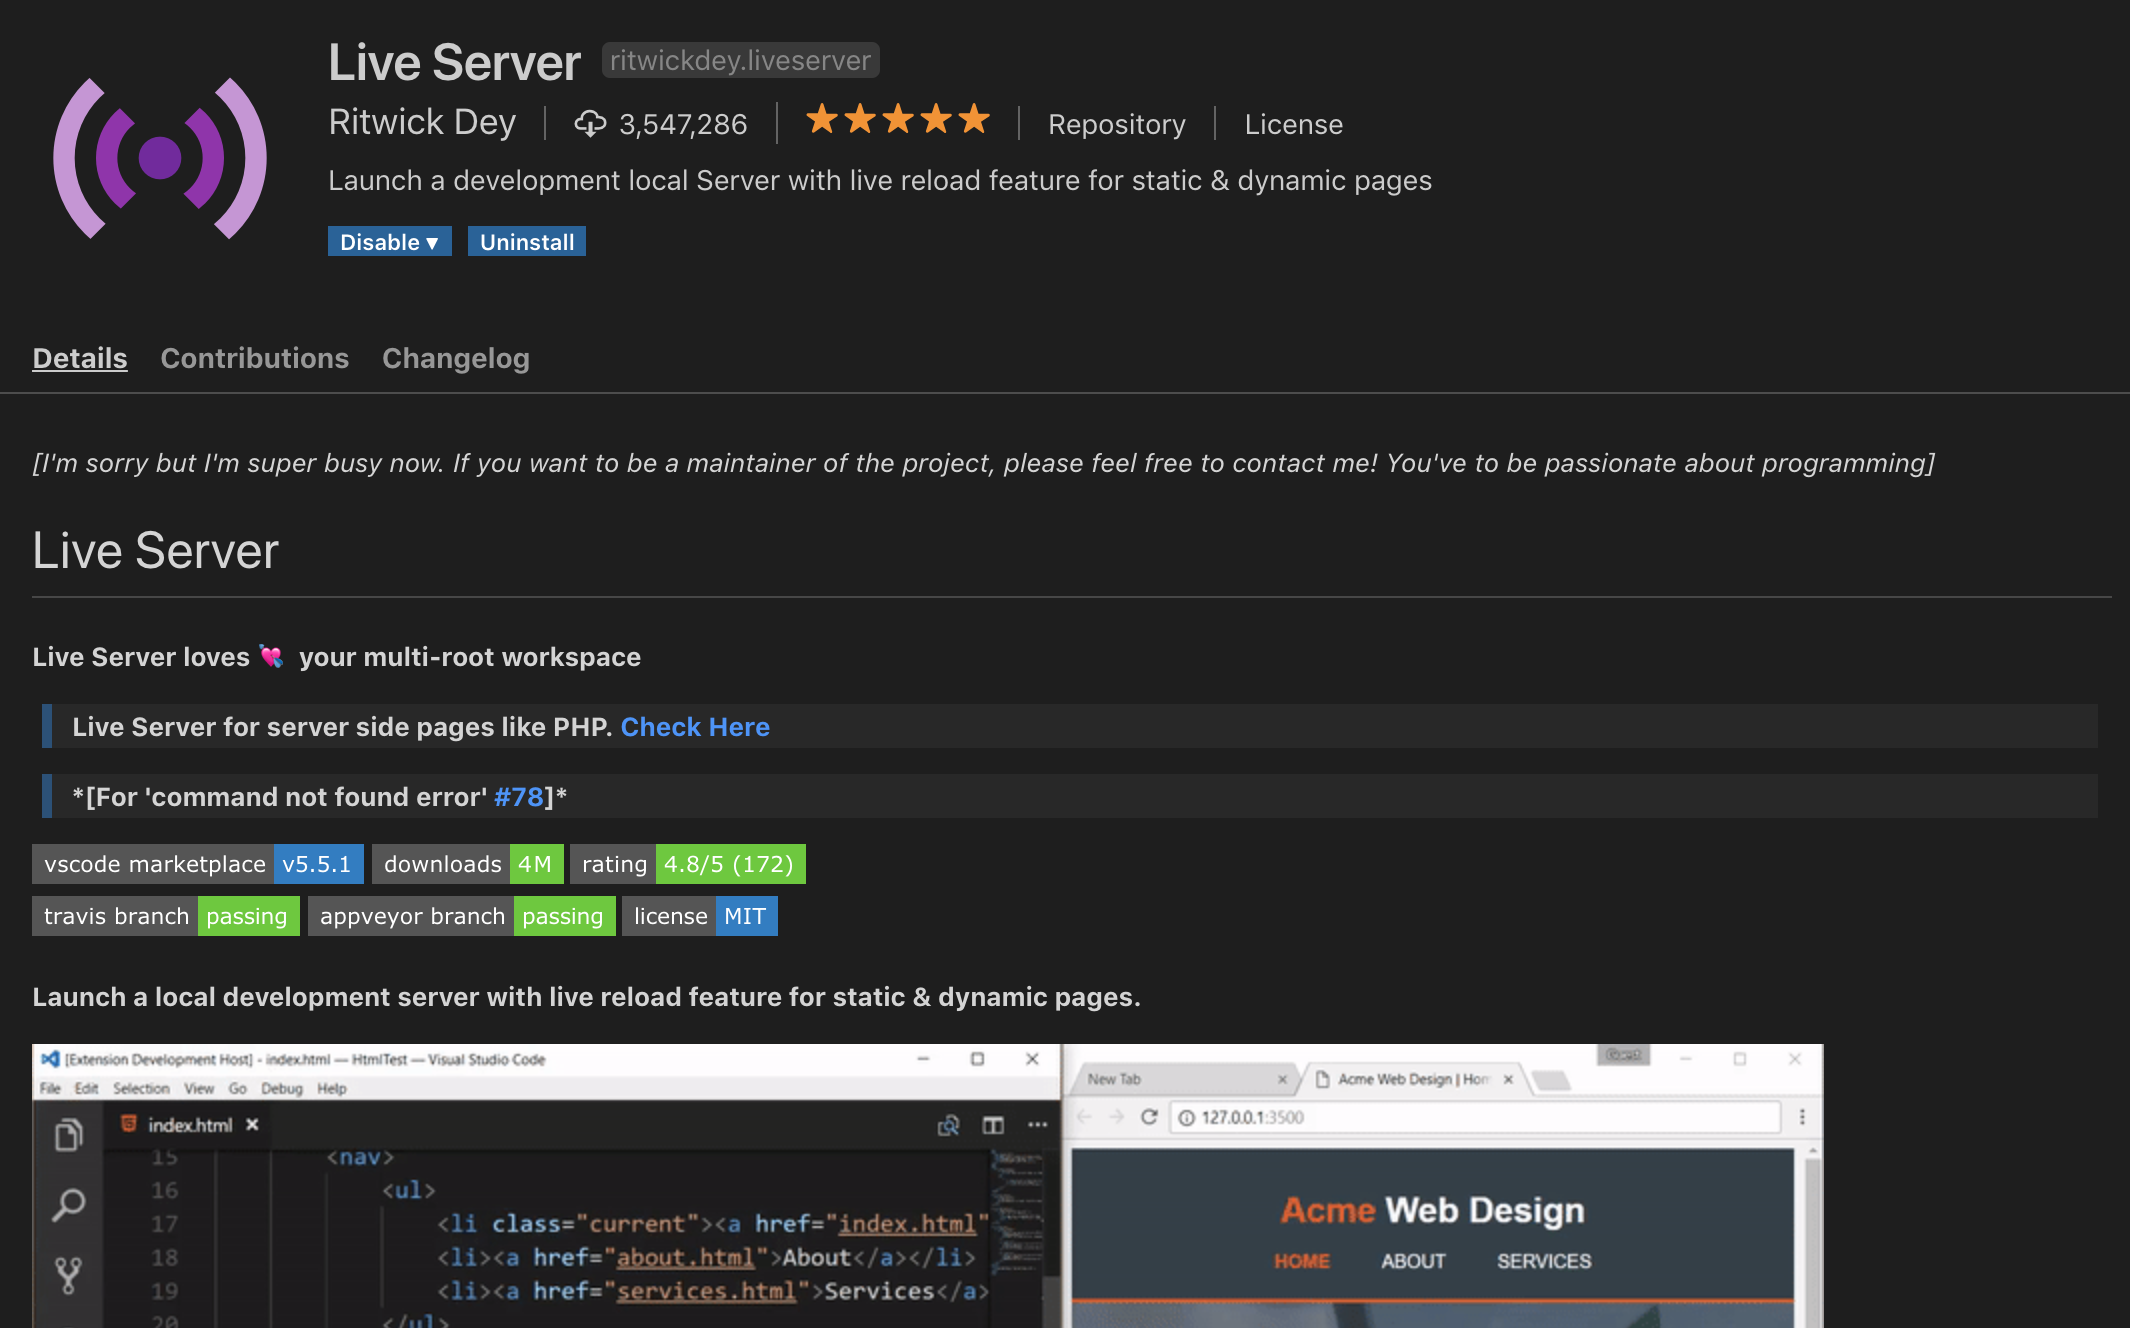Viewport: 2130px width, 1328px height.
Task: Click the ritwickdey.liveserver identifier label
Action: point(740,60)
